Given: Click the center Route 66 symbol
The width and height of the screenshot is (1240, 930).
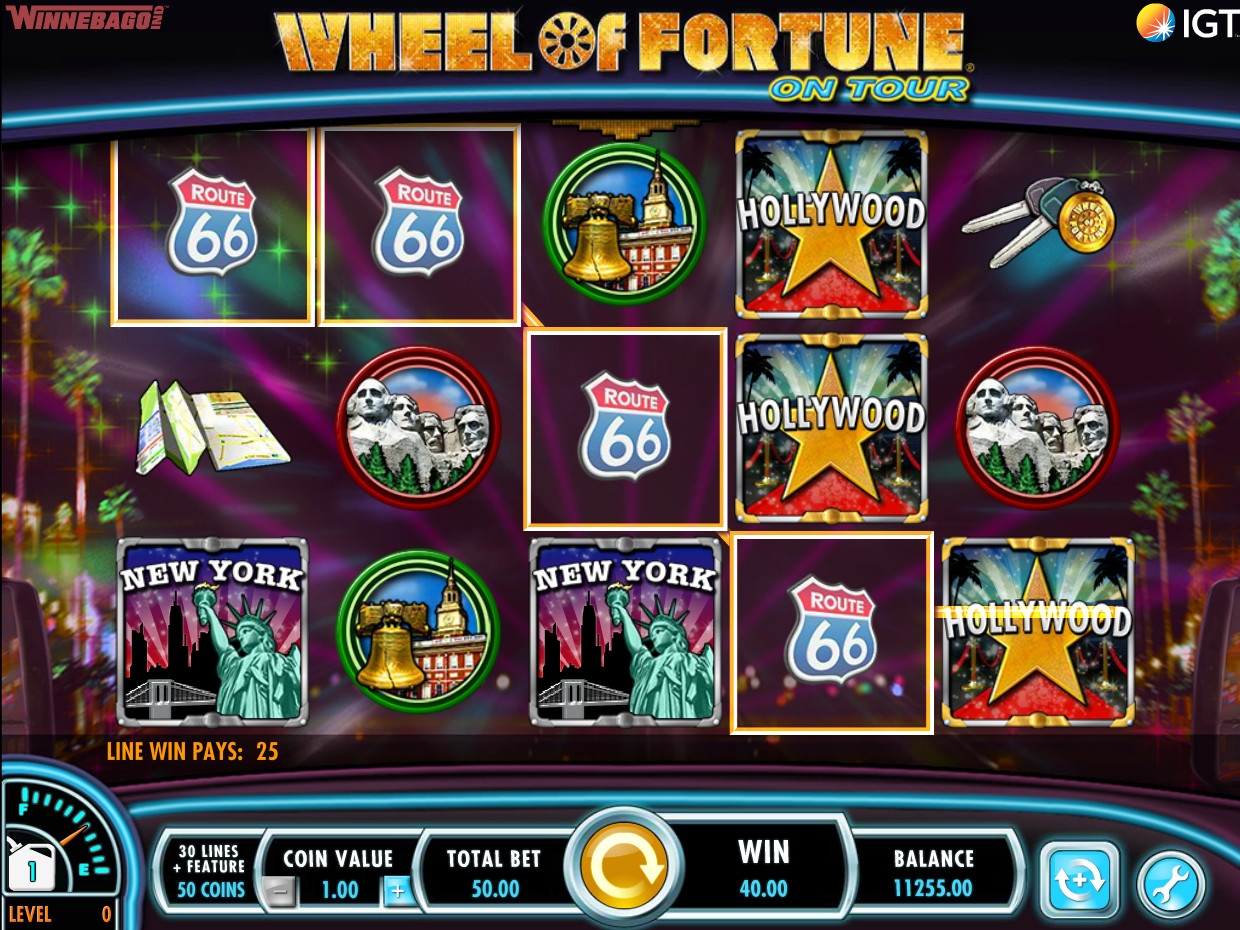Looking at the screenshot, I should point(625,428).
